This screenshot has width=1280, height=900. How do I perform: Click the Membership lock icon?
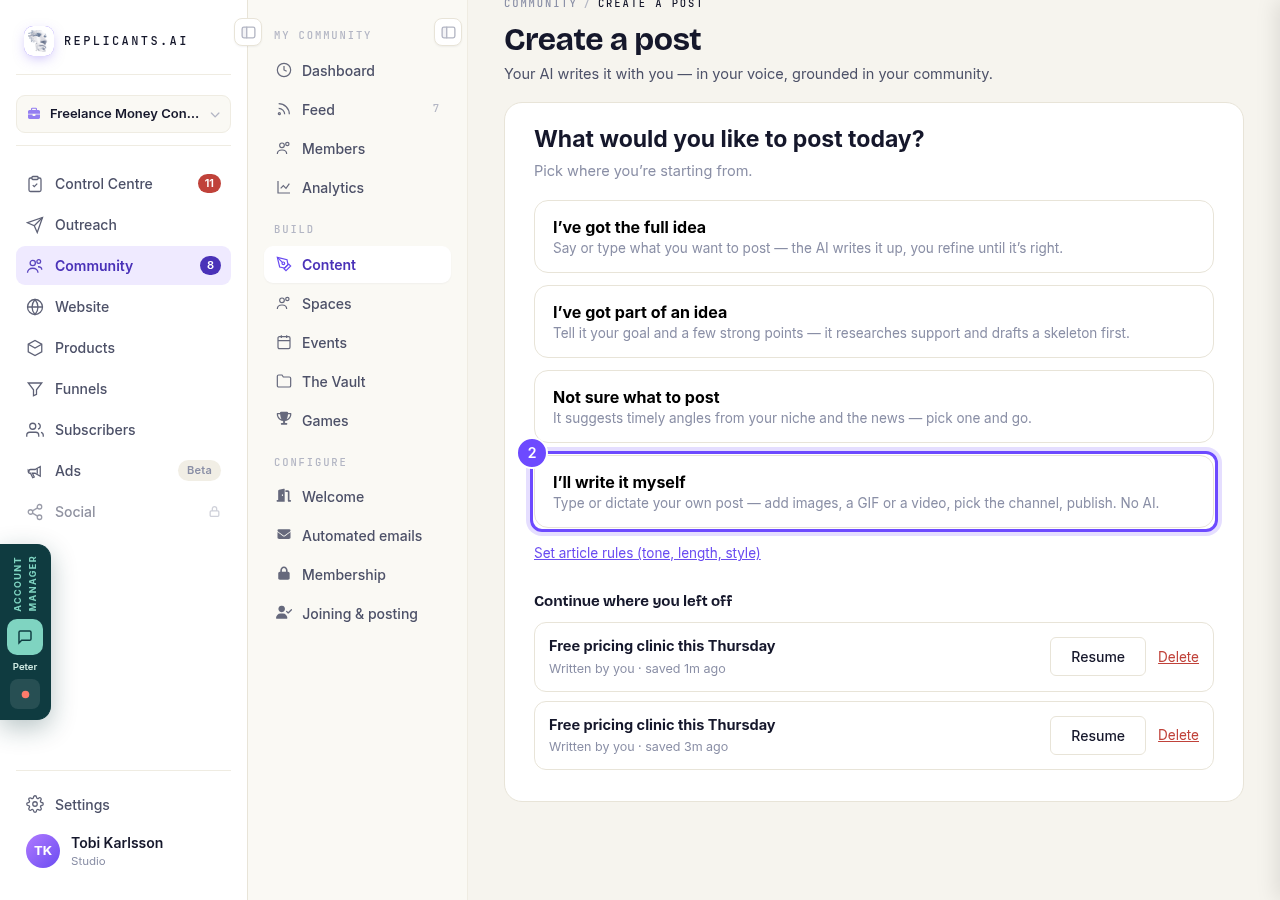tap(284, 574)
